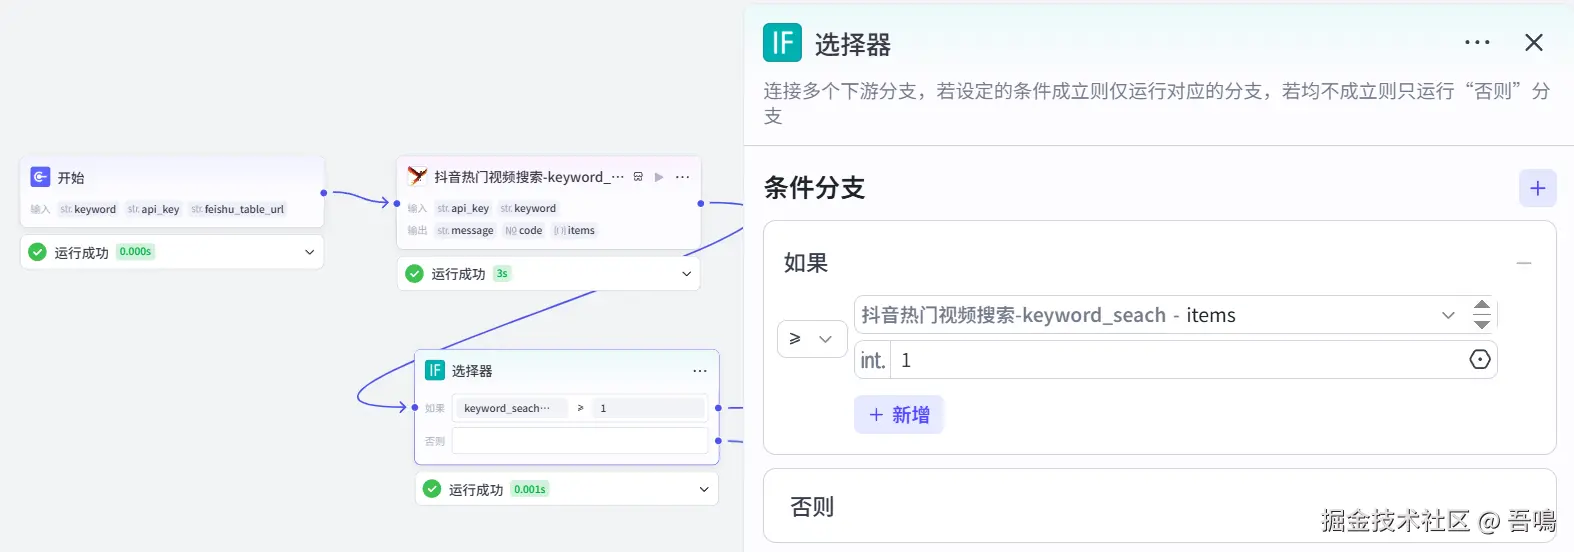Expand run result of 开始 node
Viewport: 1574px width, 552px height.
tap(309, 252)
